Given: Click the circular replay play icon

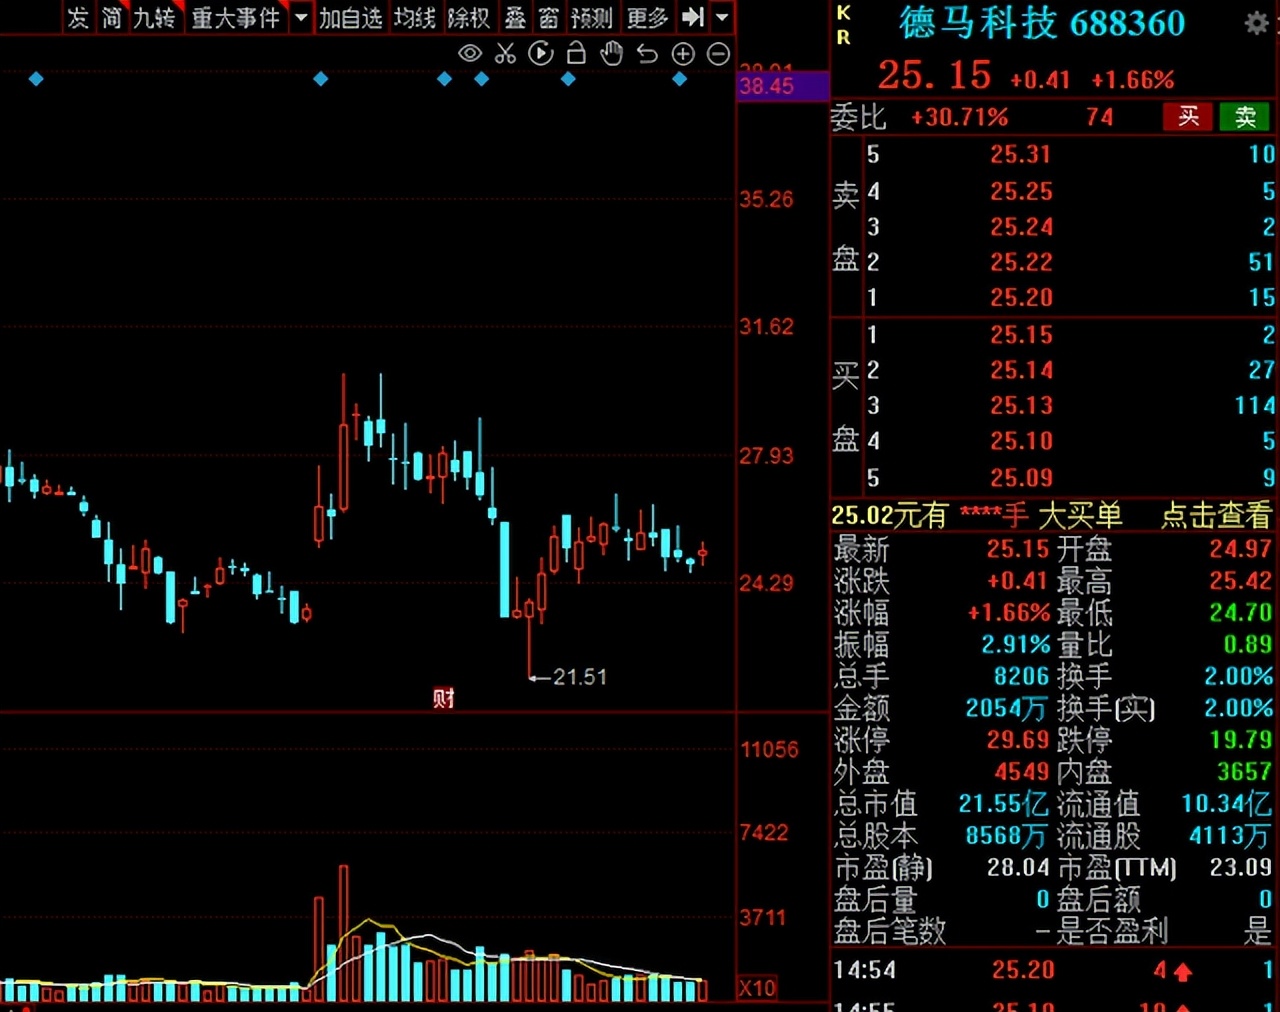Looking at the screenshot, I should [x=540, y=54].
